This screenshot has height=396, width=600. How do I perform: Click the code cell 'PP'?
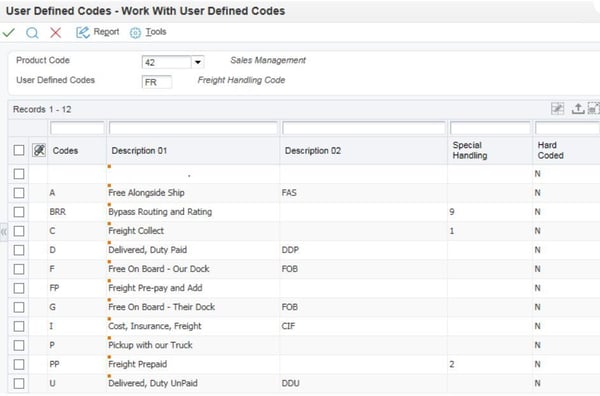tap(54, 364)
